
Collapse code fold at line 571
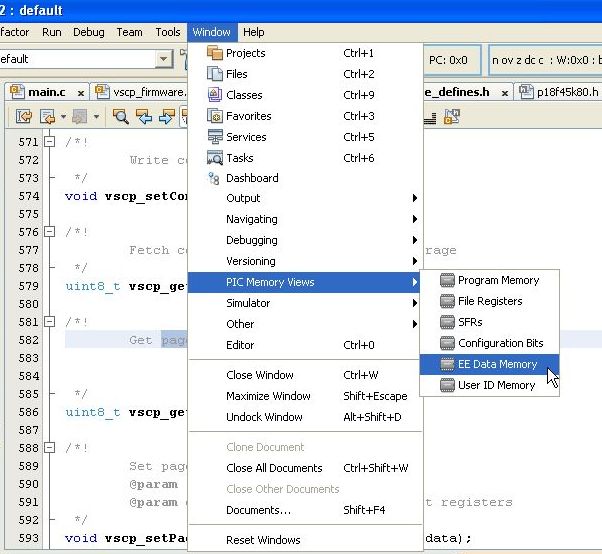(x=49, y=143)
